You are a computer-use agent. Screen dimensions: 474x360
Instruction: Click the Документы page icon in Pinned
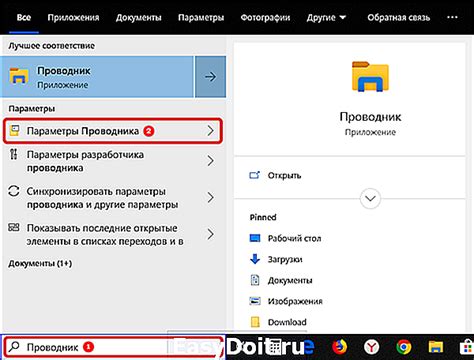pos(255,280)
